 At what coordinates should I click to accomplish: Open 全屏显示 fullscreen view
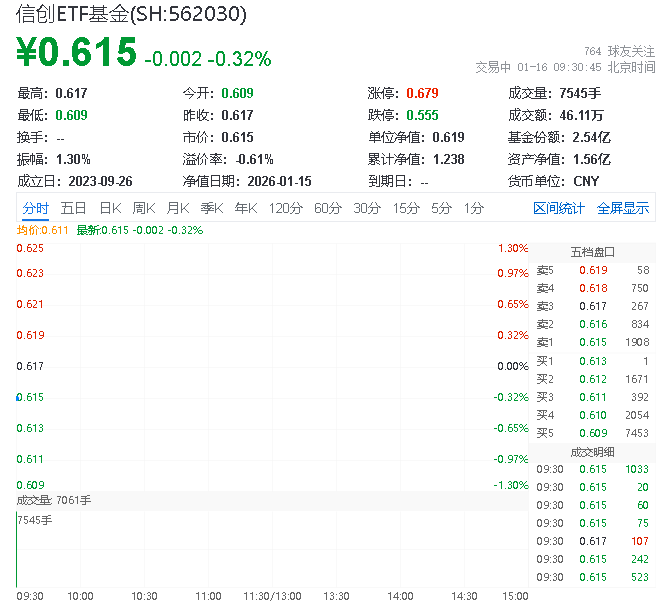coord(623,208)
